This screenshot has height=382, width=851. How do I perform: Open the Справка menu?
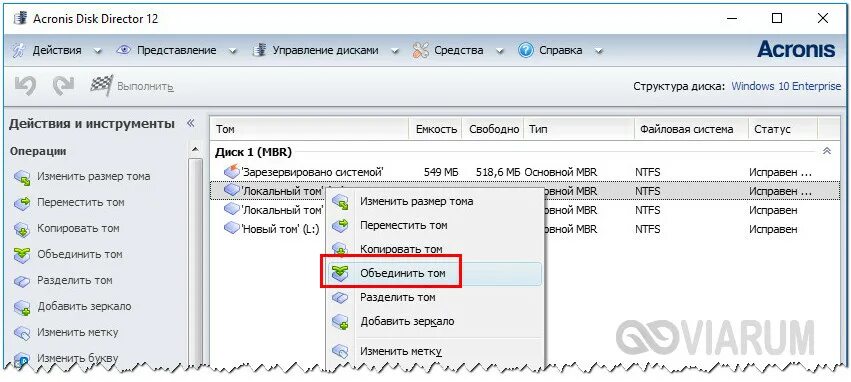click(561, 50)
